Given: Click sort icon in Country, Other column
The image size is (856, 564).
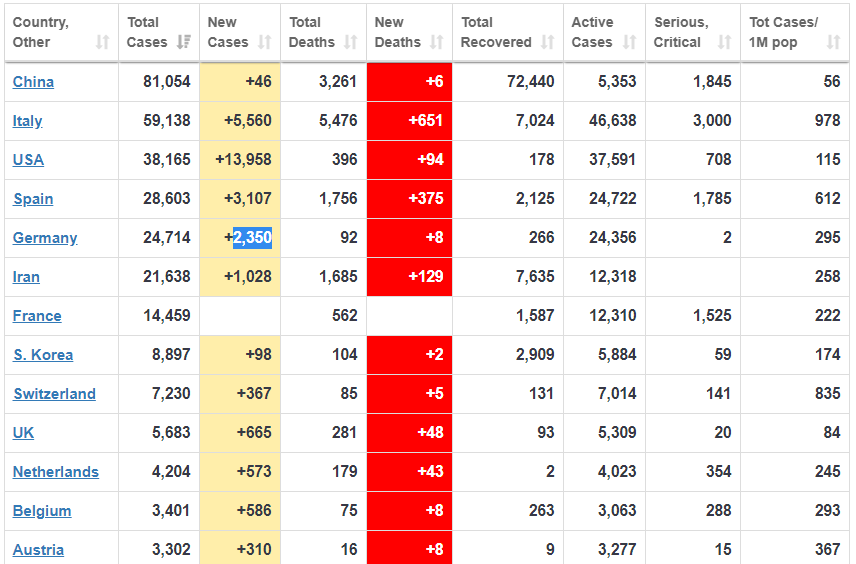Looking at the screenshot, I should (102, 42).
